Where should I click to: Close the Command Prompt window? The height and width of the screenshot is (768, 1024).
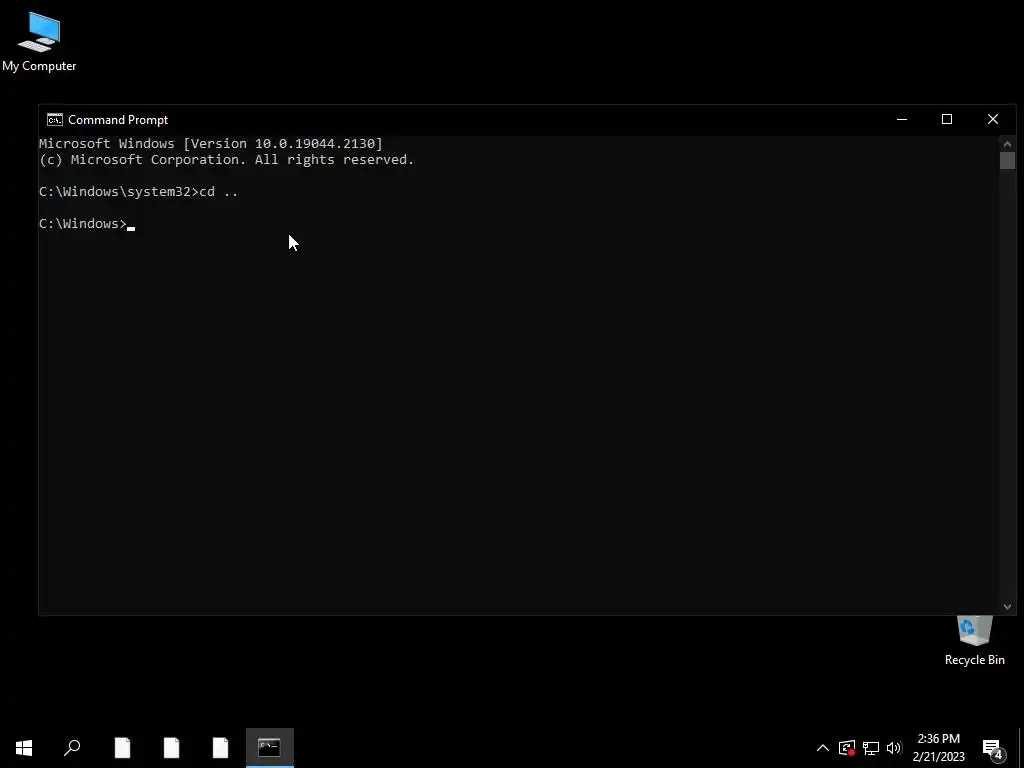993,120
